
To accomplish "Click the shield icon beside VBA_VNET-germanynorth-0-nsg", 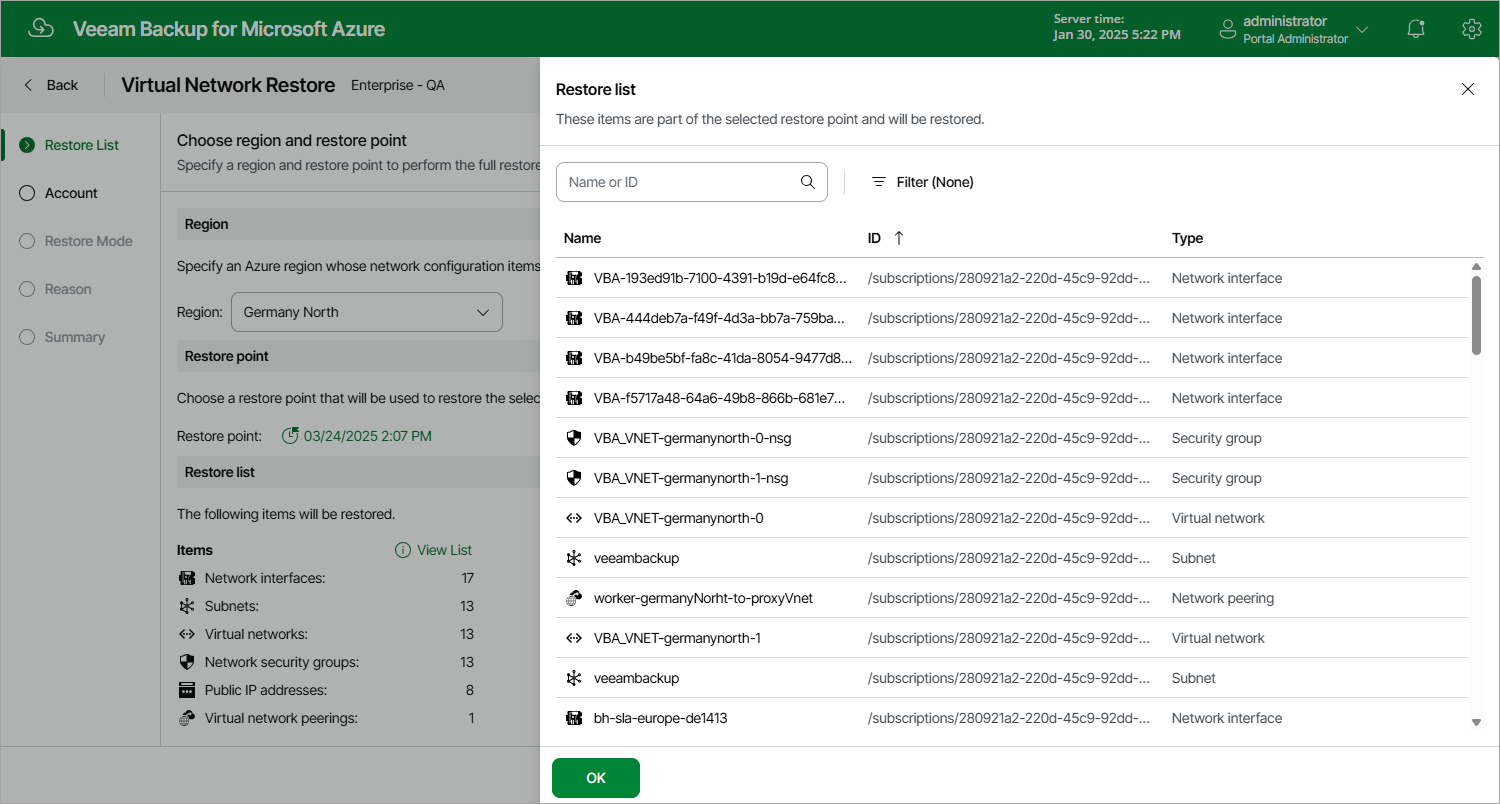I will [574, 438].
